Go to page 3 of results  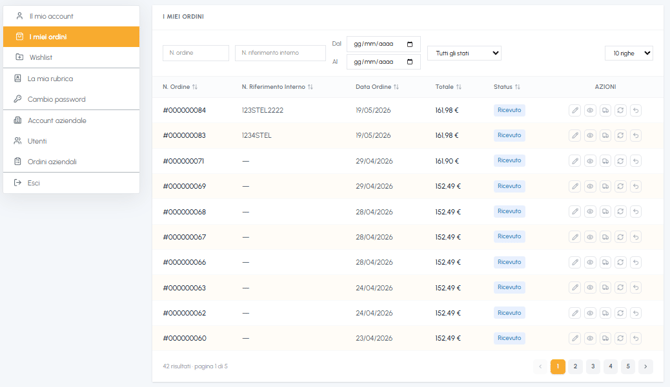coord(593,366)
